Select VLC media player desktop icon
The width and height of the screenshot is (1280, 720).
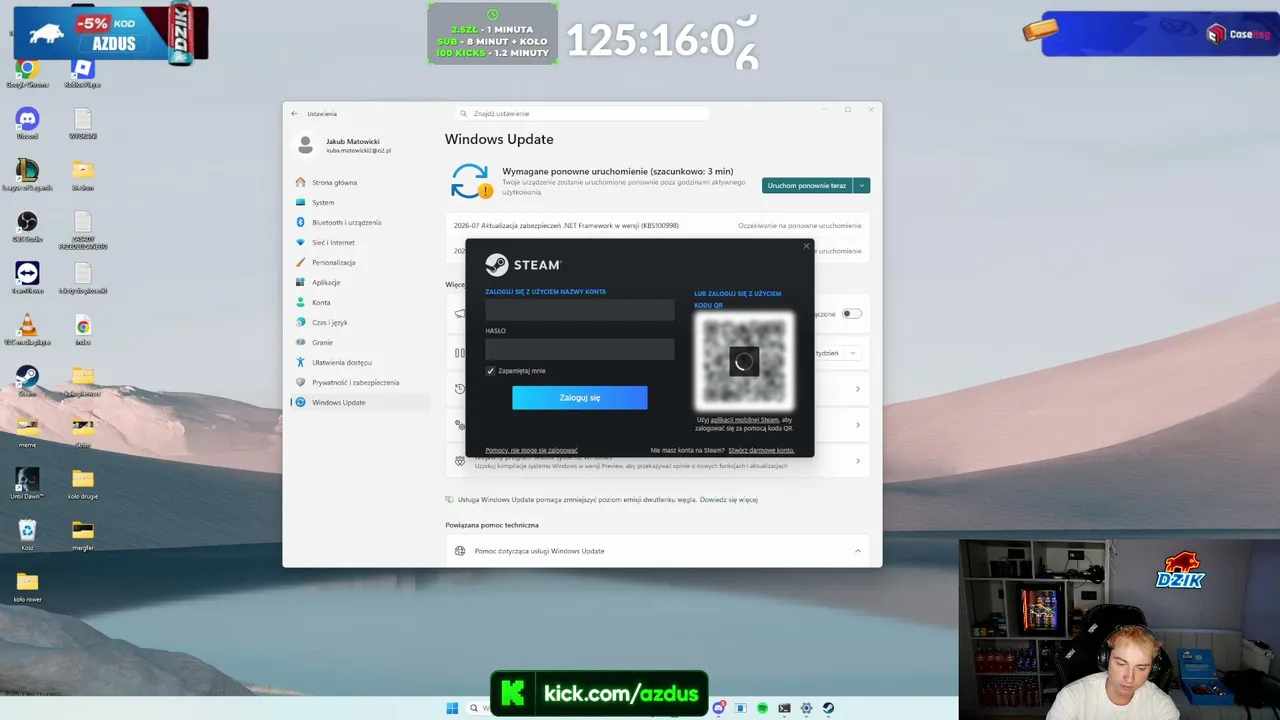(x=27, y=329)
